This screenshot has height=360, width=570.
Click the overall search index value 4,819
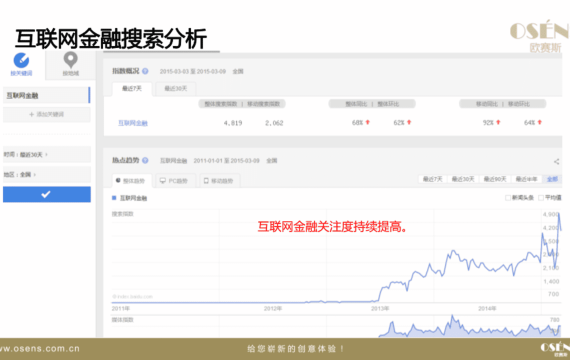pos(233,123)
